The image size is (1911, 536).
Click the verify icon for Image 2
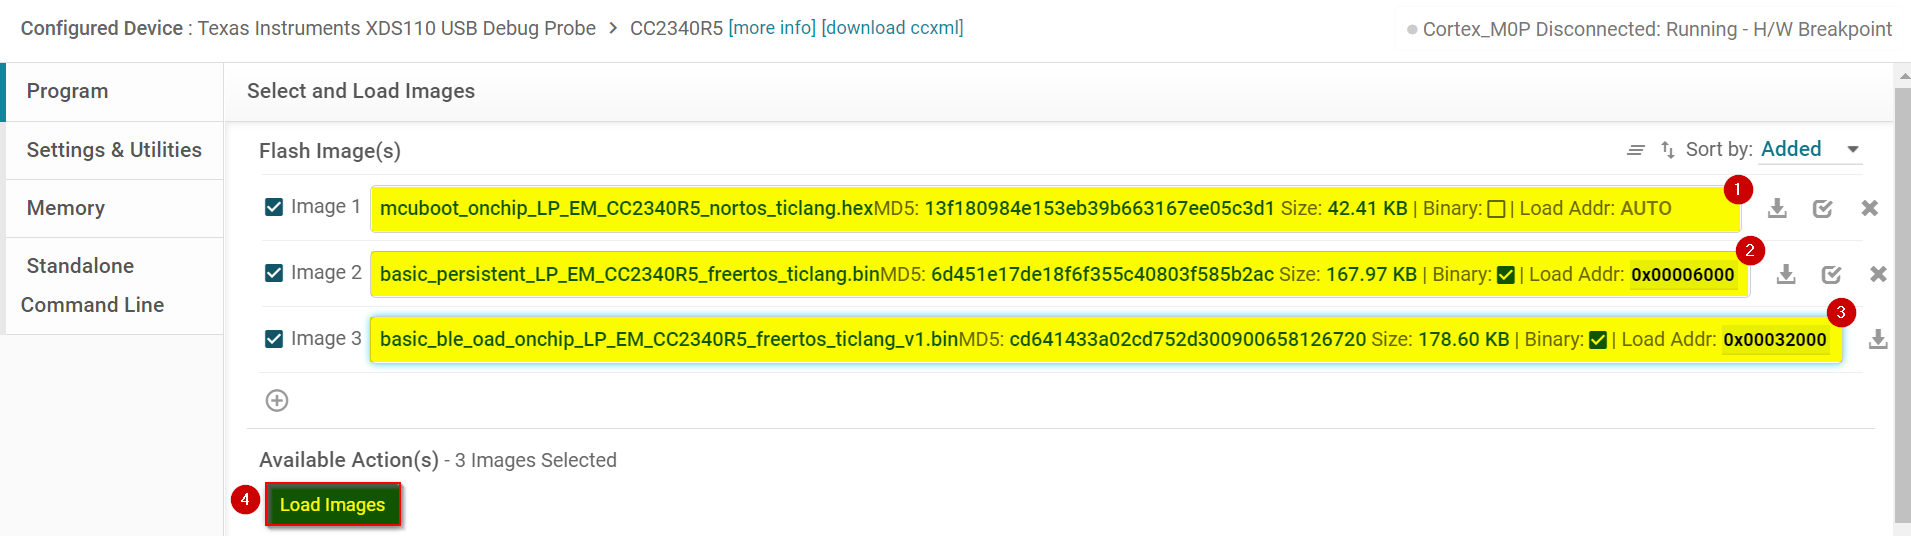(1832, 274)
